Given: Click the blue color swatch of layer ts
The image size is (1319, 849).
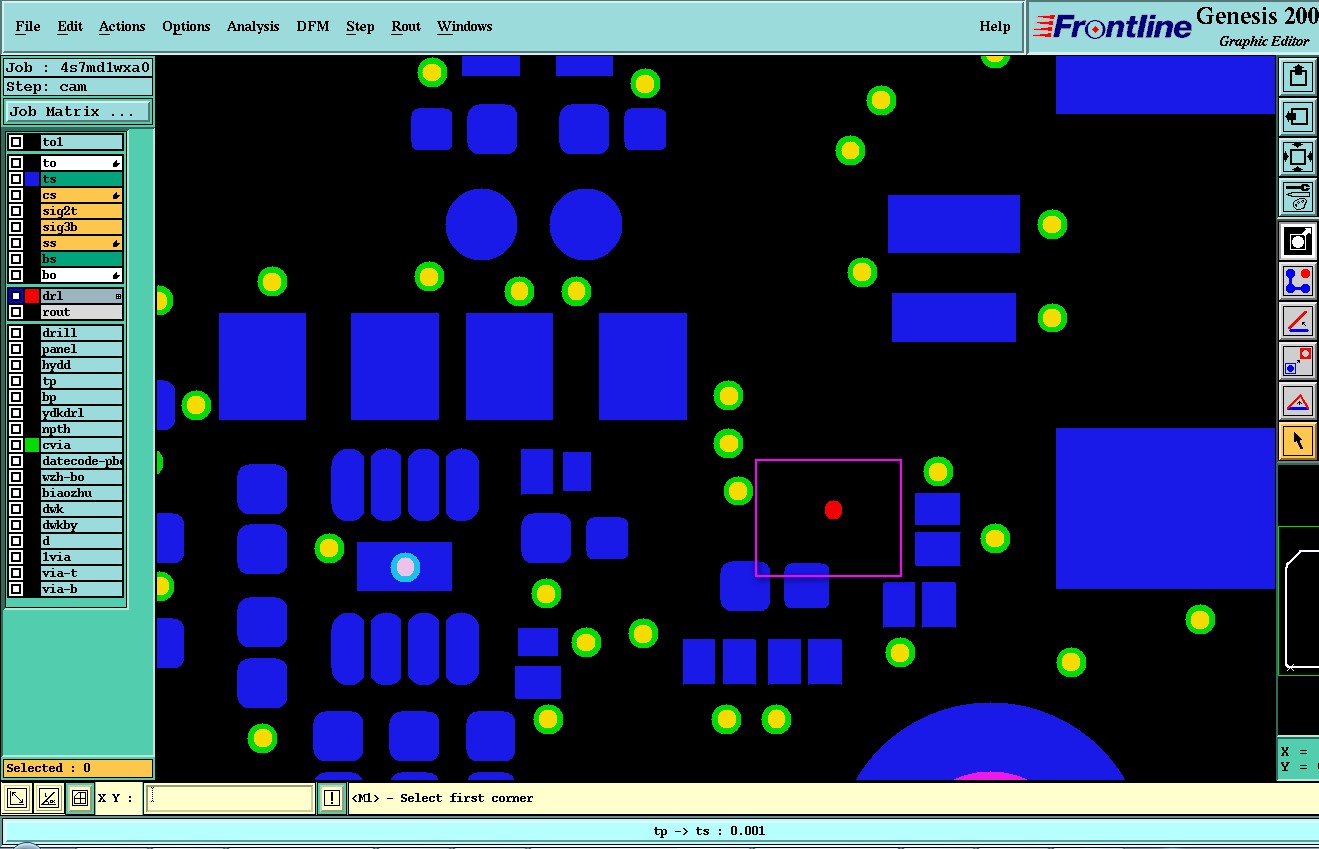Looking at the screenshot, I should [x=32, y=179].
